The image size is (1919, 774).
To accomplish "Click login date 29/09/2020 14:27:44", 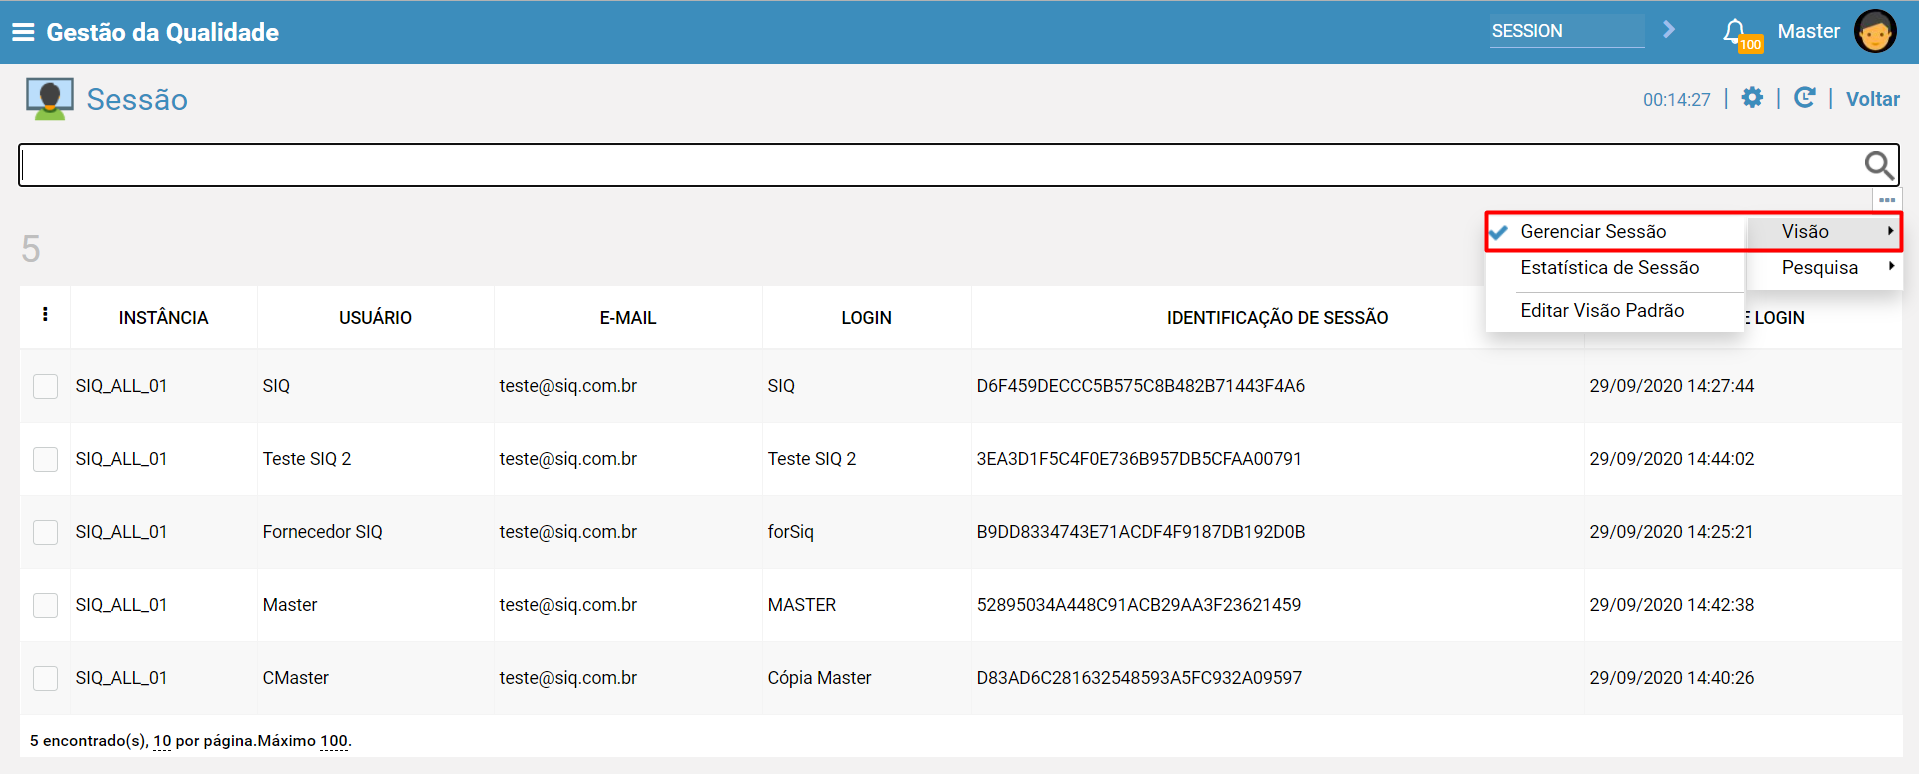I will pyautogui.click(x=1671, y=386).
